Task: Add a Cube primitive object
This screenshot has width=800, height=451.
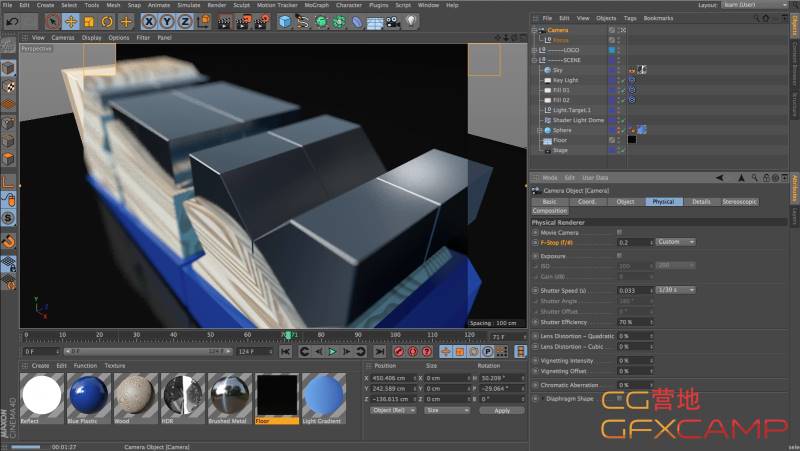Action: point(285,21)
